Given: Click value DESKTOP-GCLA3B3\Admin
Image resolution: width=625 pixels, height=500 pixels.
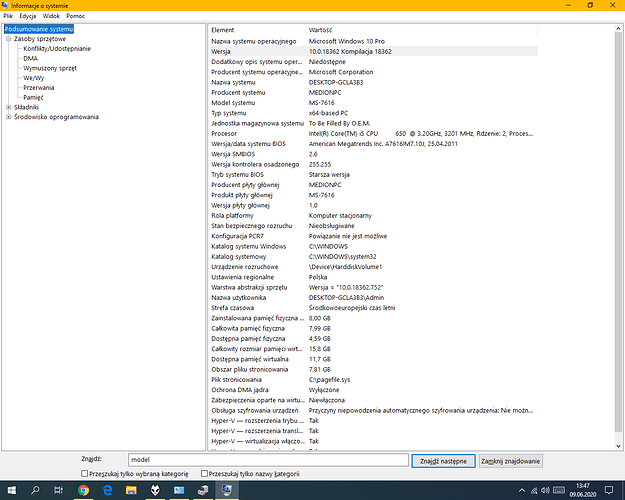Looking at the screenshot, I should coord(346,297).
